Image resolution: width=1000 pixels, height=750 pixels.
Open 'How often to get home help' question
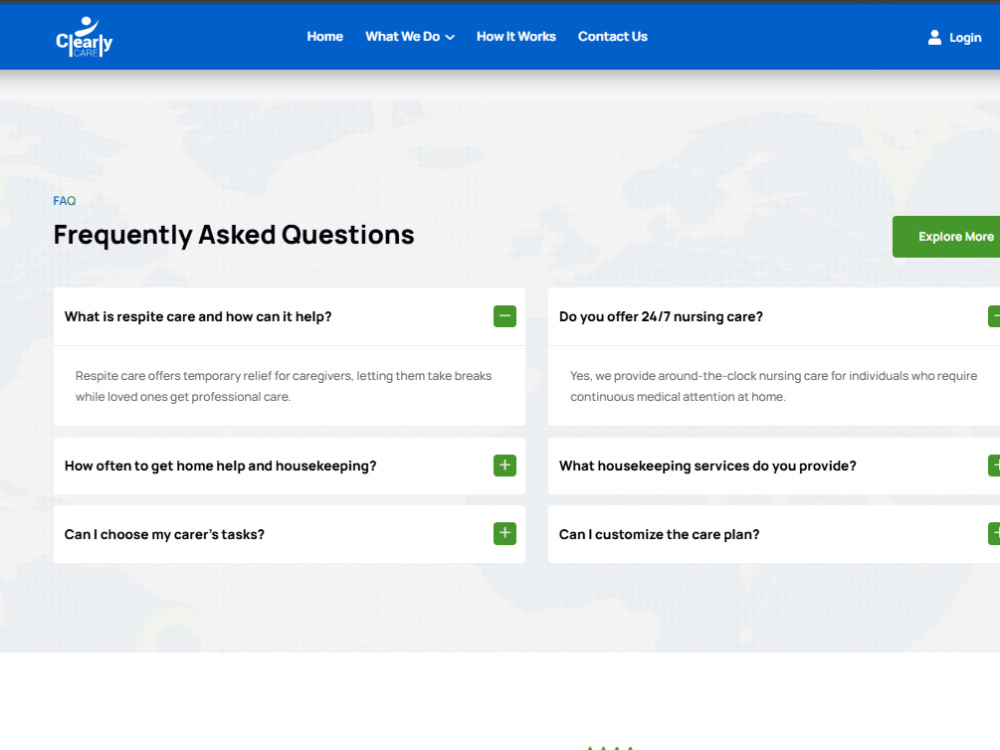(x=289, y=466)
